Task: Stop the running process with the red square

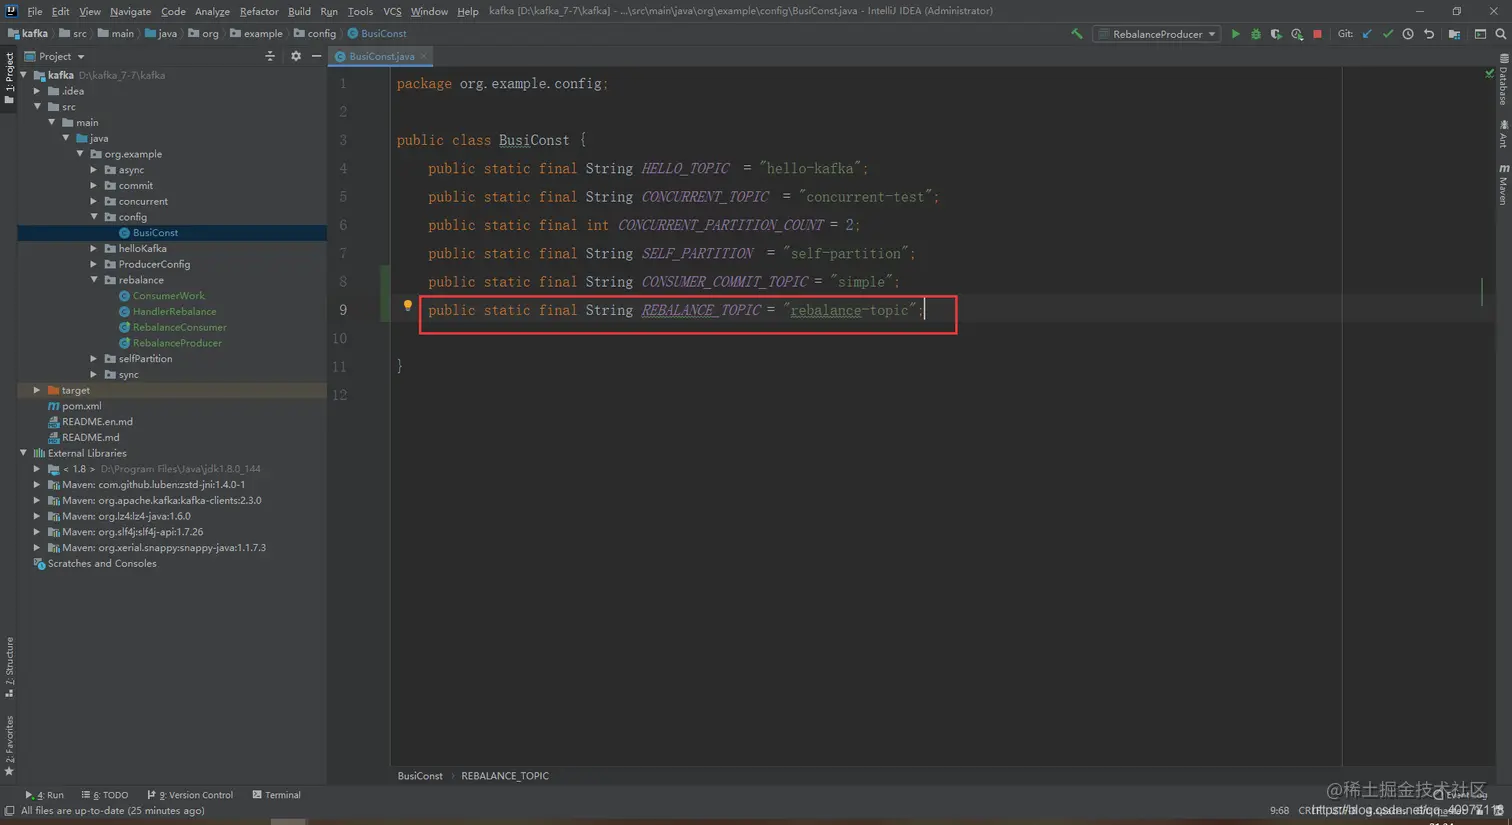Action: [x=1318, y=34]
